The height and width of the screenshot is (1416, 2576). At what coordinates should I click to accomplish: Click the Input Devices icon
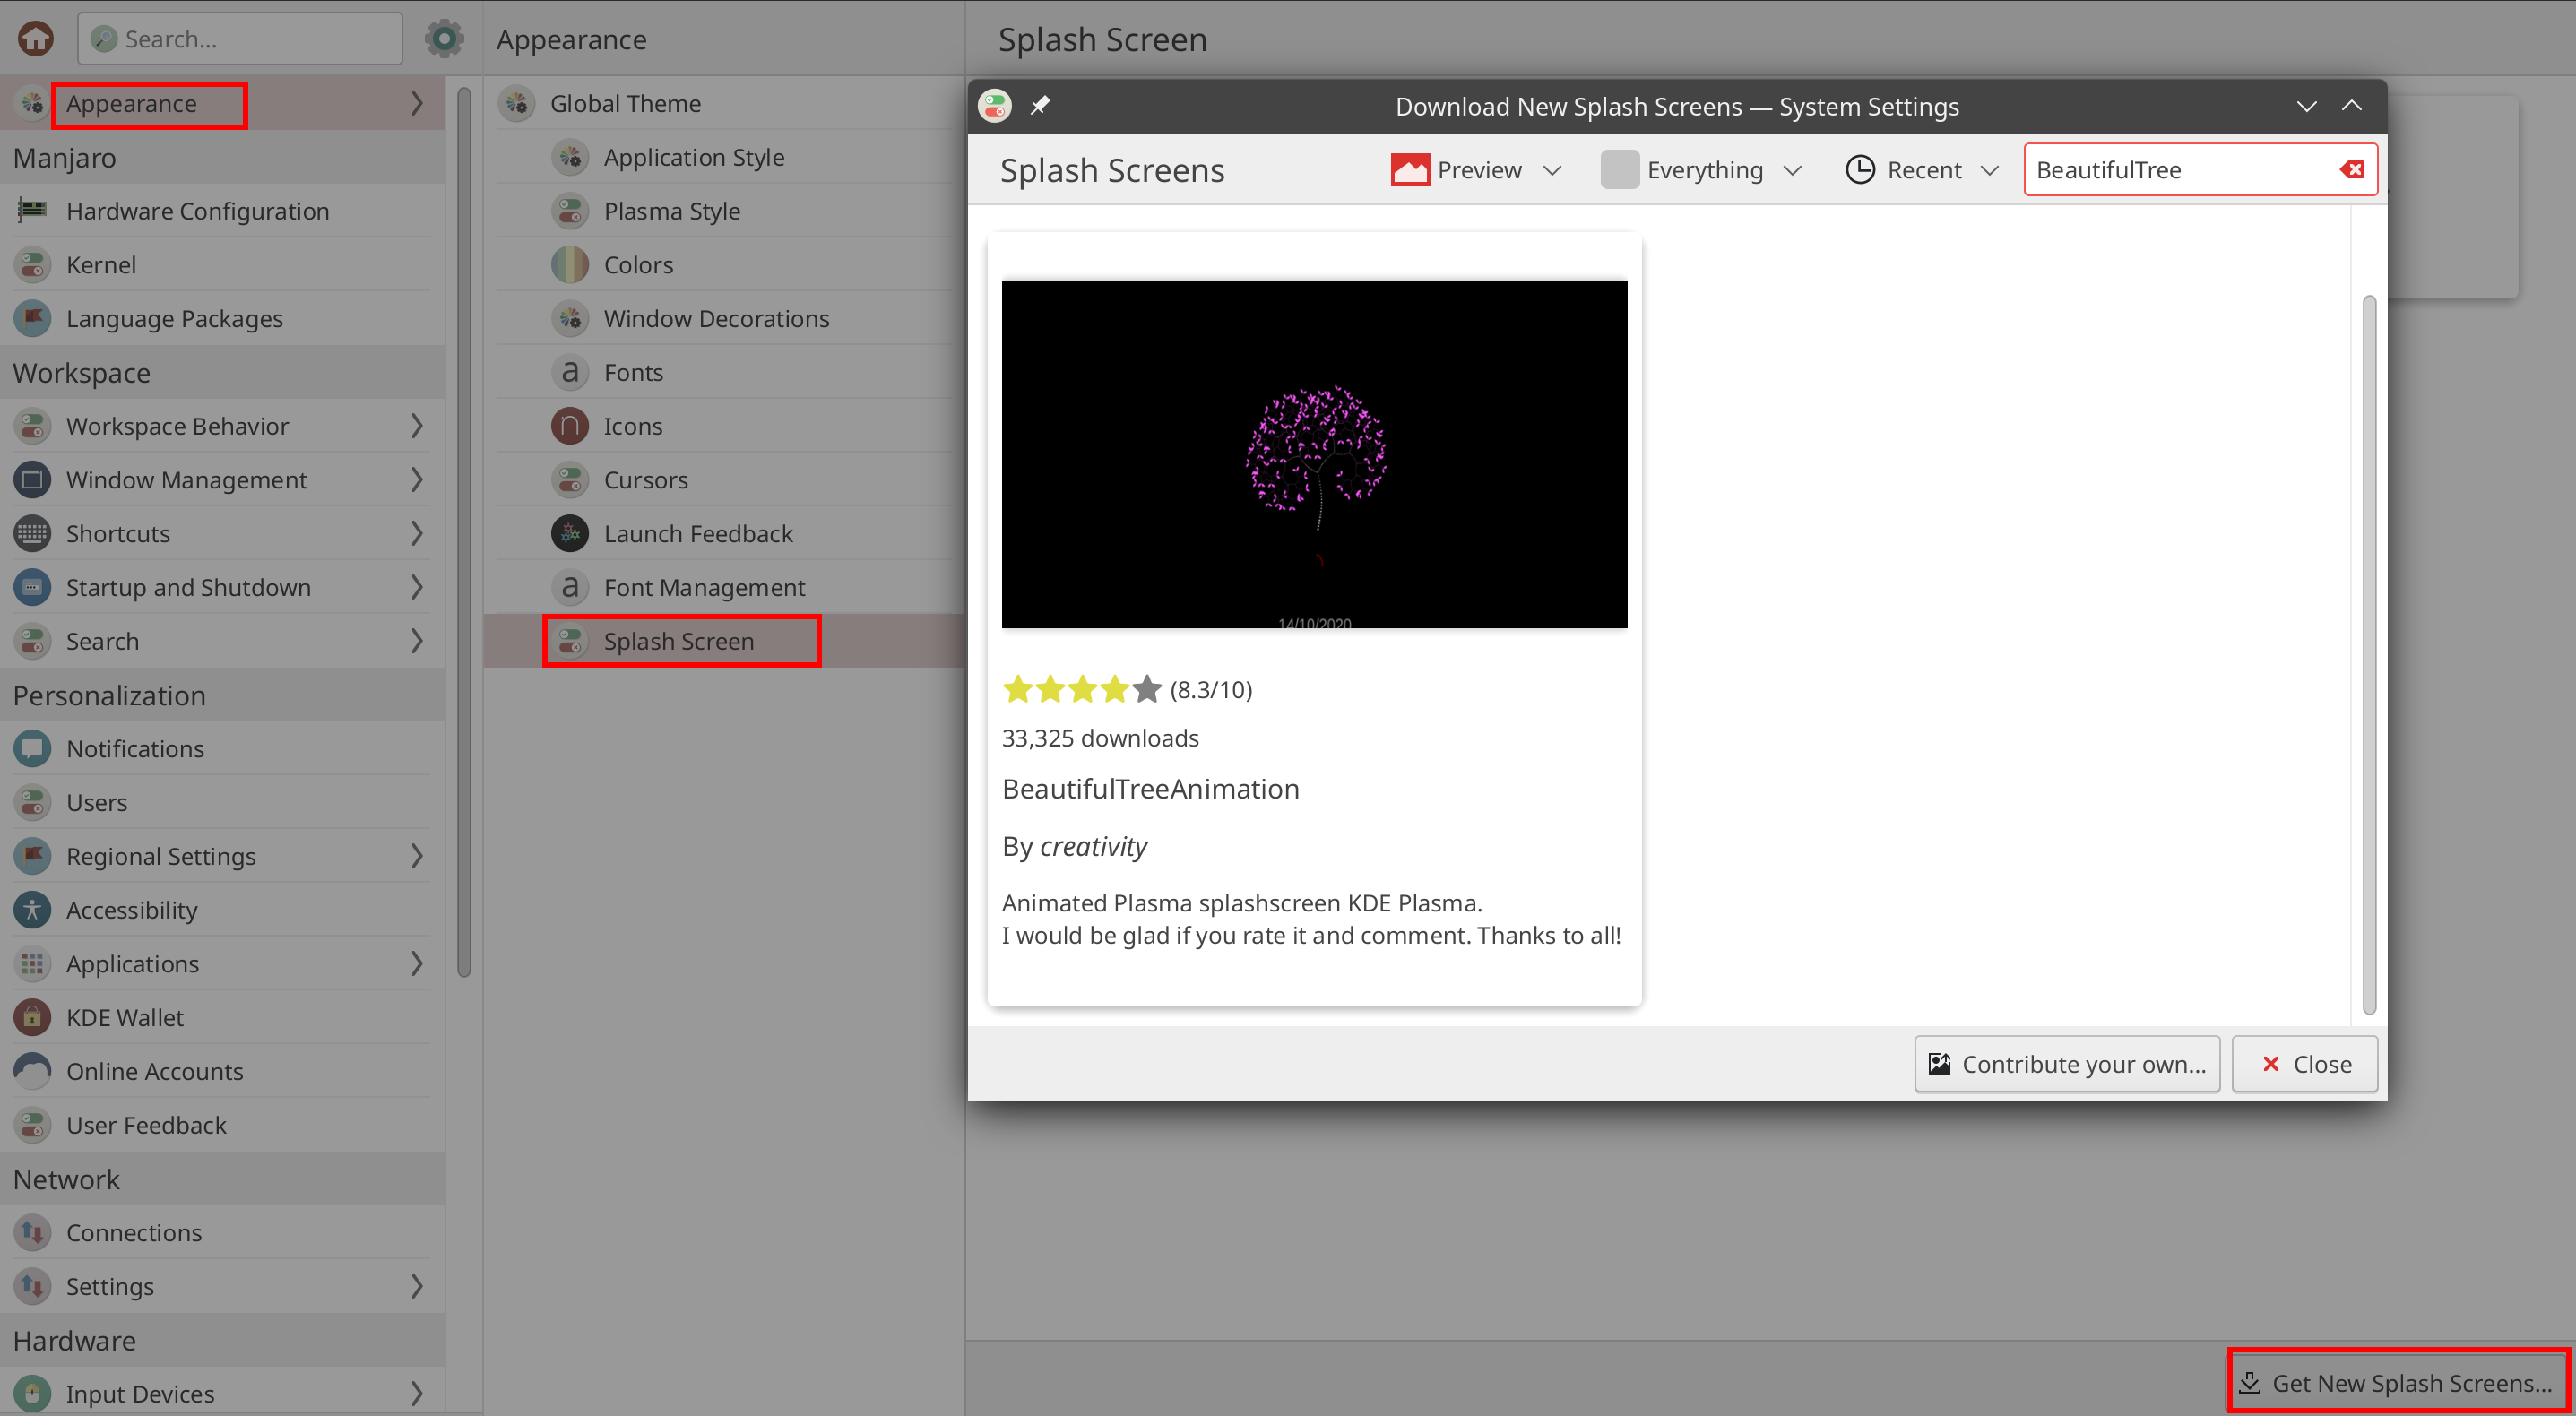tap(32, 1393)
